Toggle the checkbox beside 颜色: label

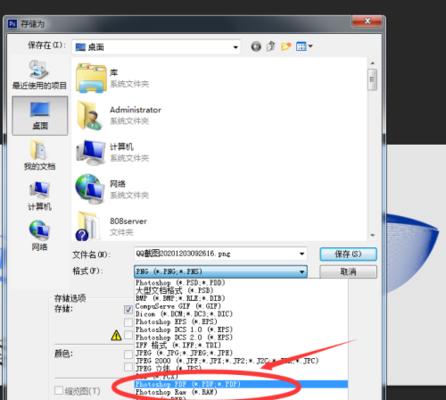pos(128,354)
